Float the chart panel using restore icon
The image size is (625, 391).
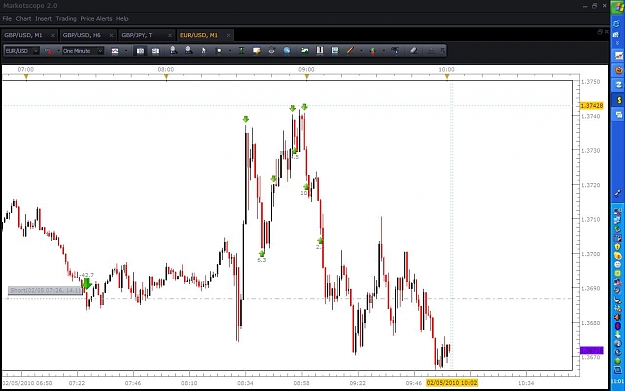[x=600, y=31]
